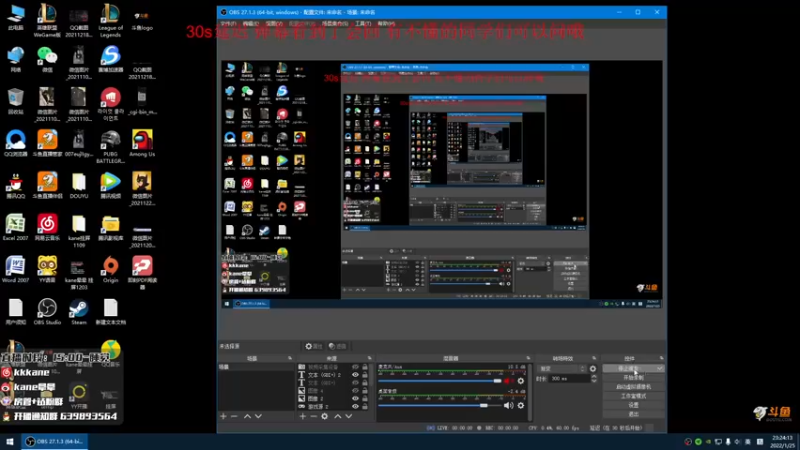Open the OBS Studio desktop shortcut
The height and width of the screenshot is (450, 800).
[47, 312]
